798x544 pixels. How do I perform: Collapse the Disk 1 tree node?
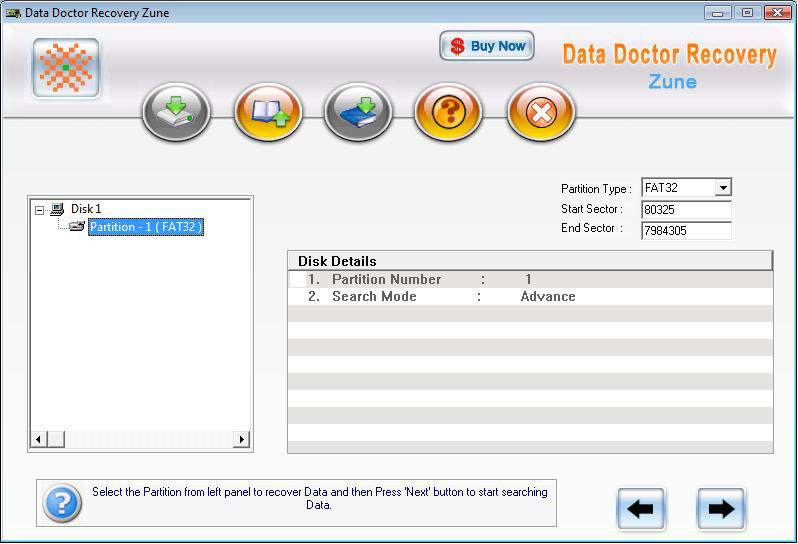39,210
